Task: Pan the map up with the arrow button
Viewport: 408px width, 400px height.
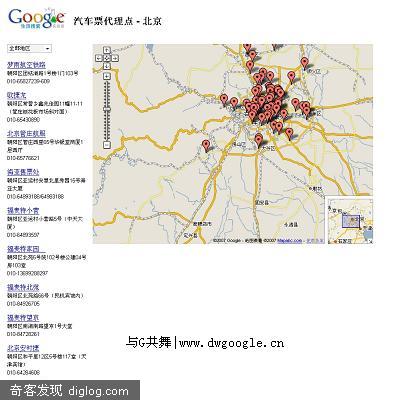Action: click(107, 50)
